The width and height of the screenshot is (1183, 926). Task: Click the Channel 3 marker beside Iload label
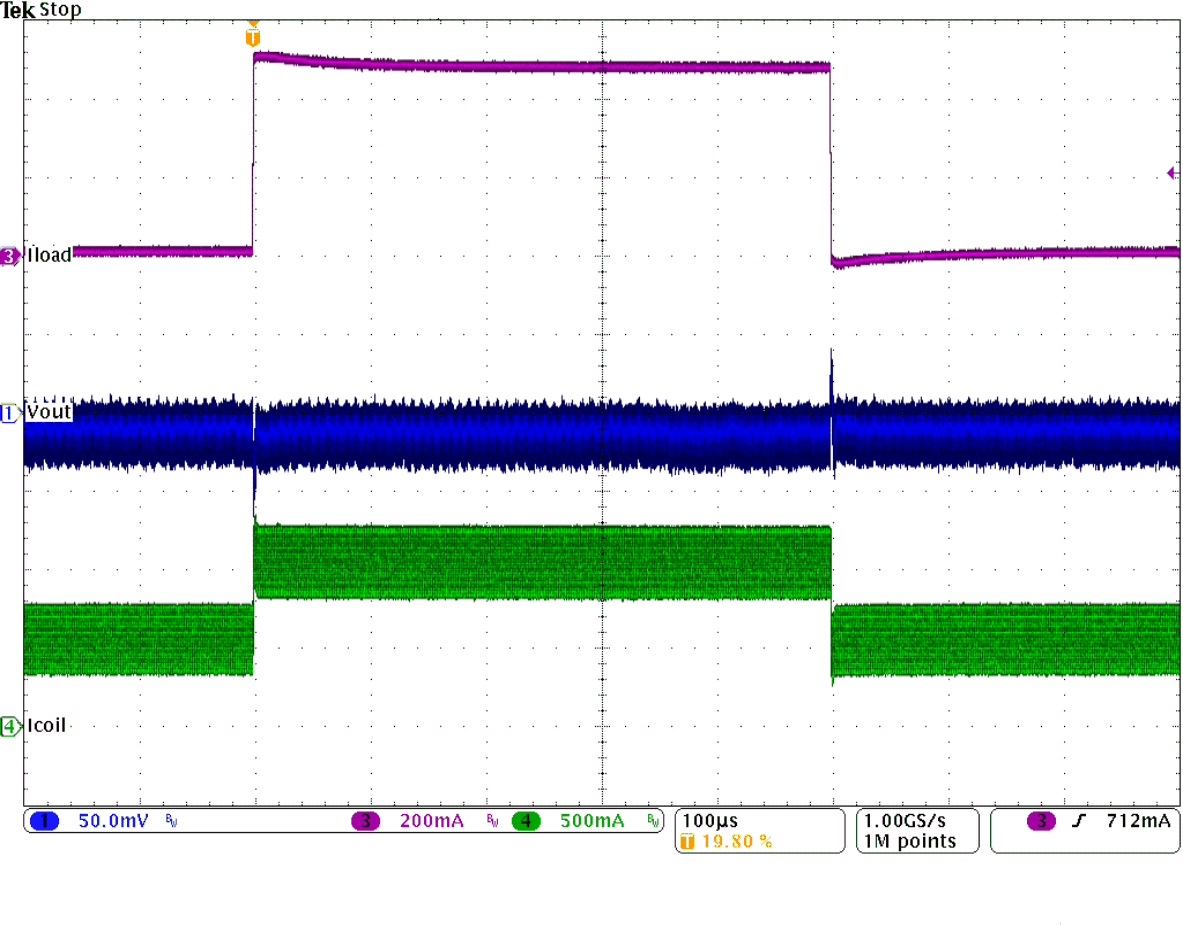(7, 255)
